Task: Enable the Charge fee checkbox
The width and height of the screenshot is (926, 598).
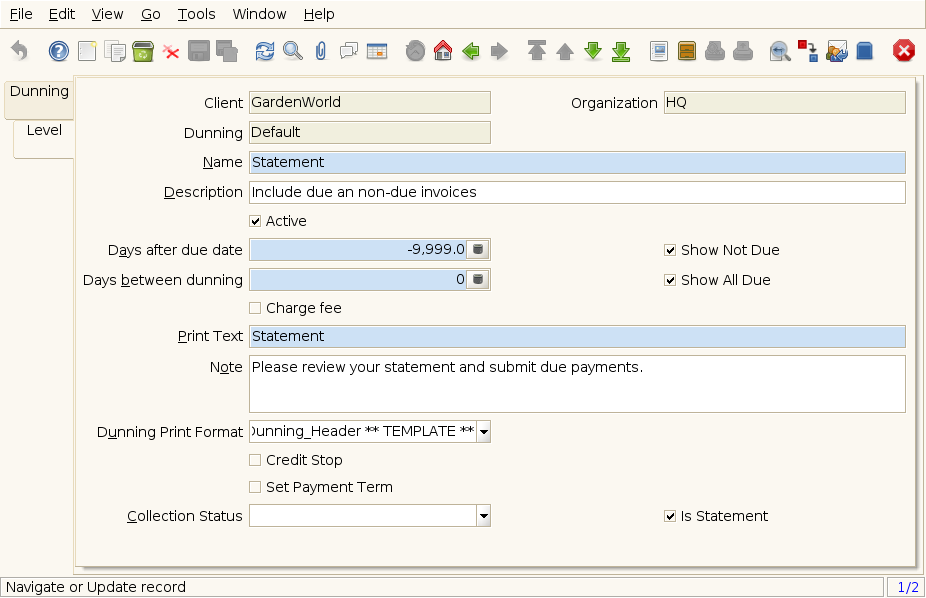Action: click(255, 308)
